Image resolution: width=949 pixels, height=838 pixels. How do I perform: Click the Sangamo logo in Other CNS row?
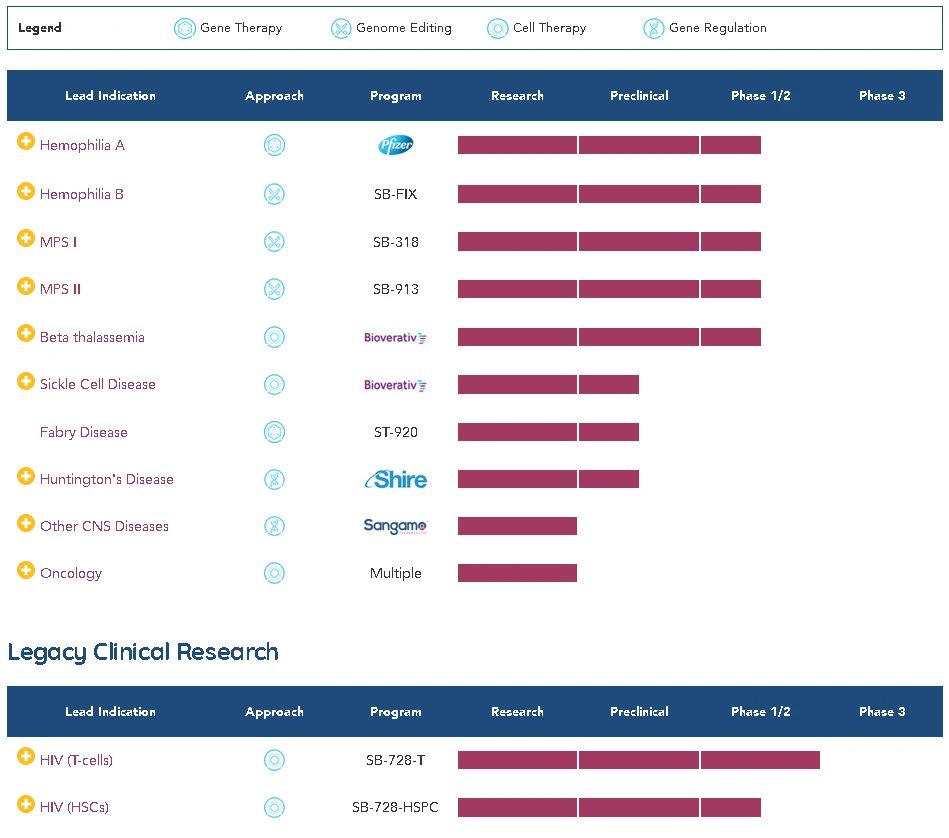[395, 527]
